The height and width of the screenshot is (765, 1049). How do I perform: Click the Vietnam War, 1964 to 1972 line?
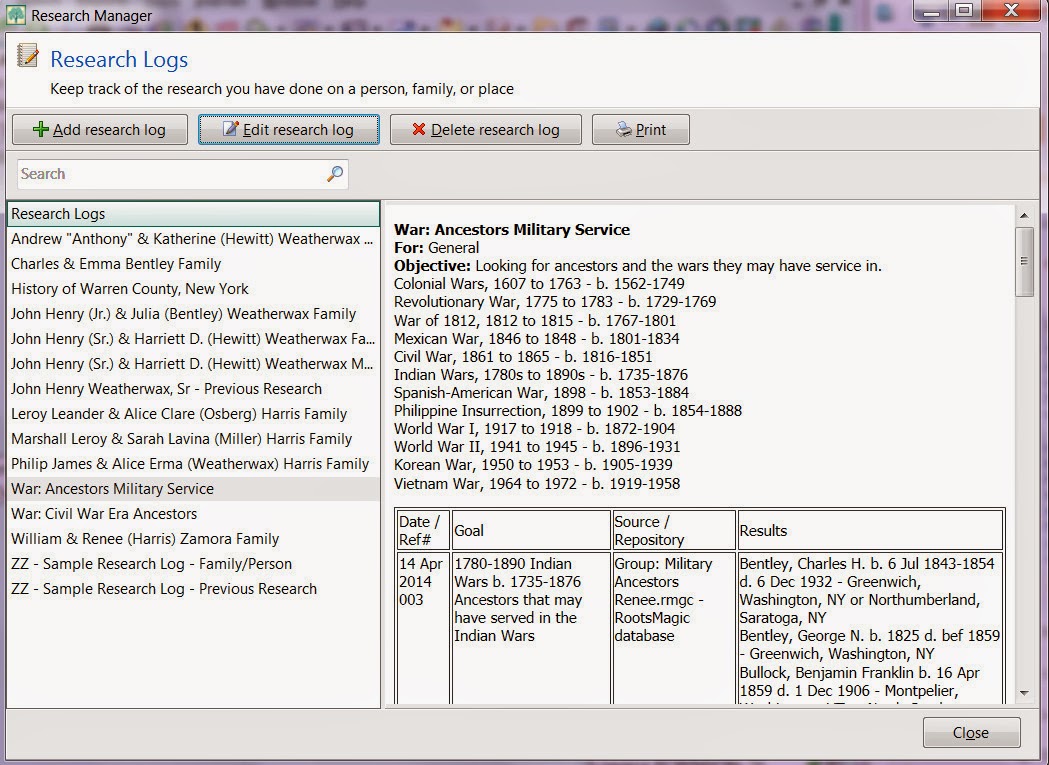537,483
